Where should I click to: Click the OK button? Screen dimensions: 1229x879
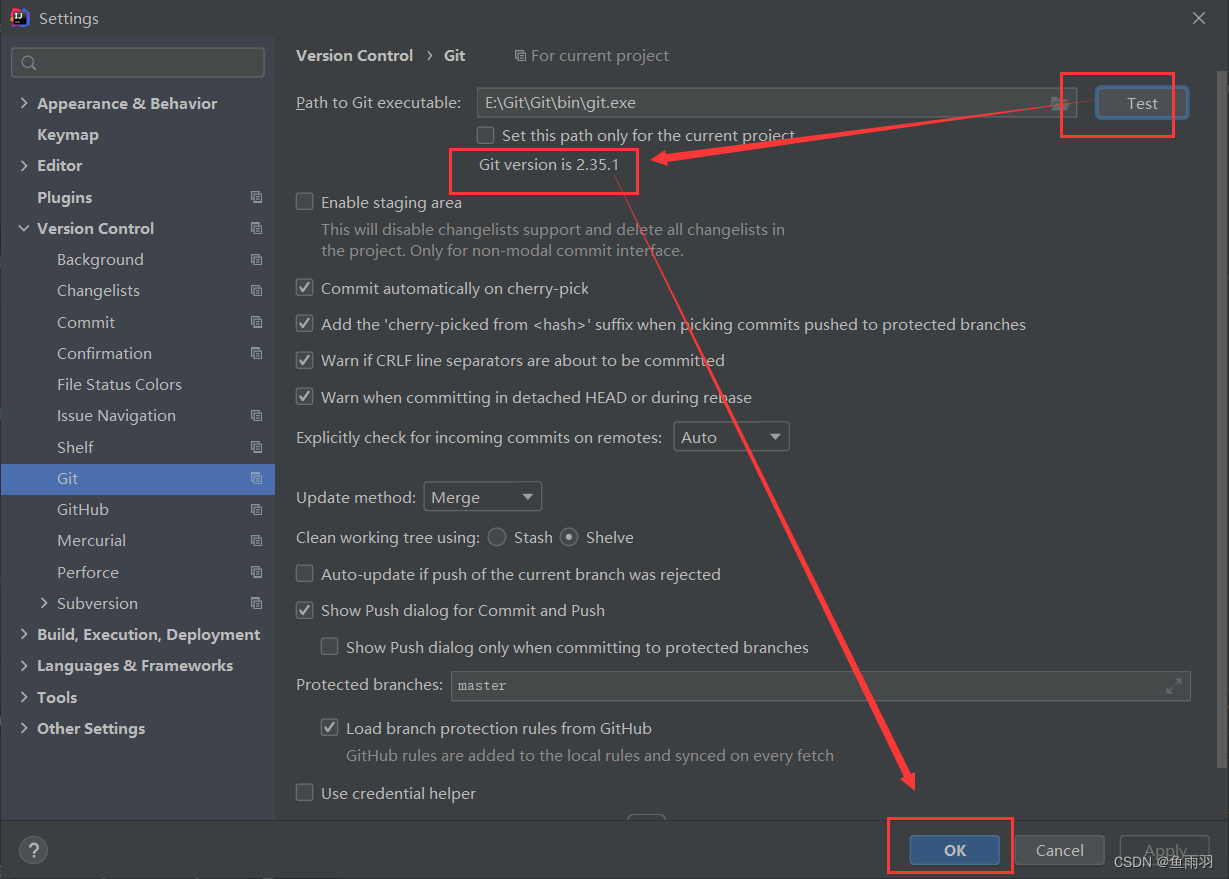click(954, 850)
